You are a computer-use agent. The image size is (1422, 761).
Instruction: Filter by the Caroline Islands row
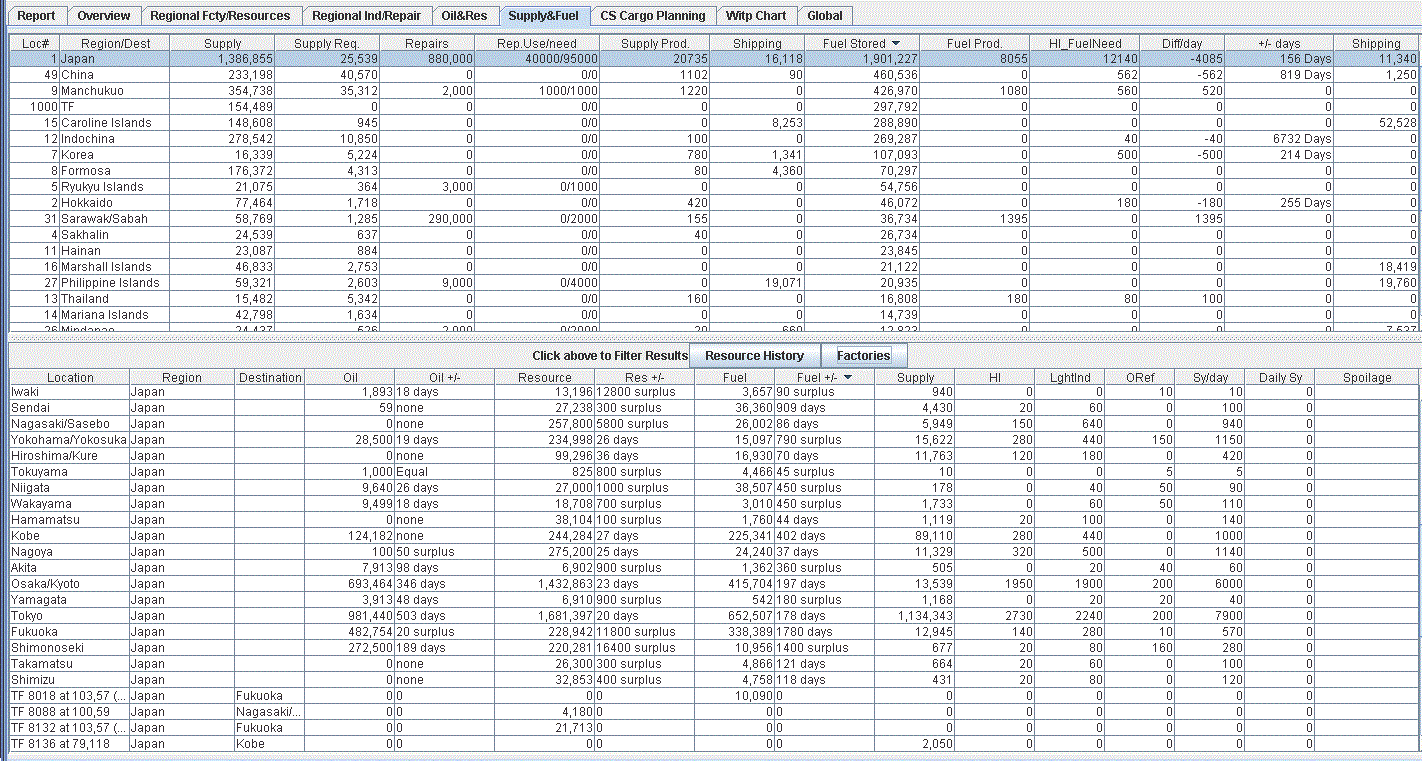(714, 123)
